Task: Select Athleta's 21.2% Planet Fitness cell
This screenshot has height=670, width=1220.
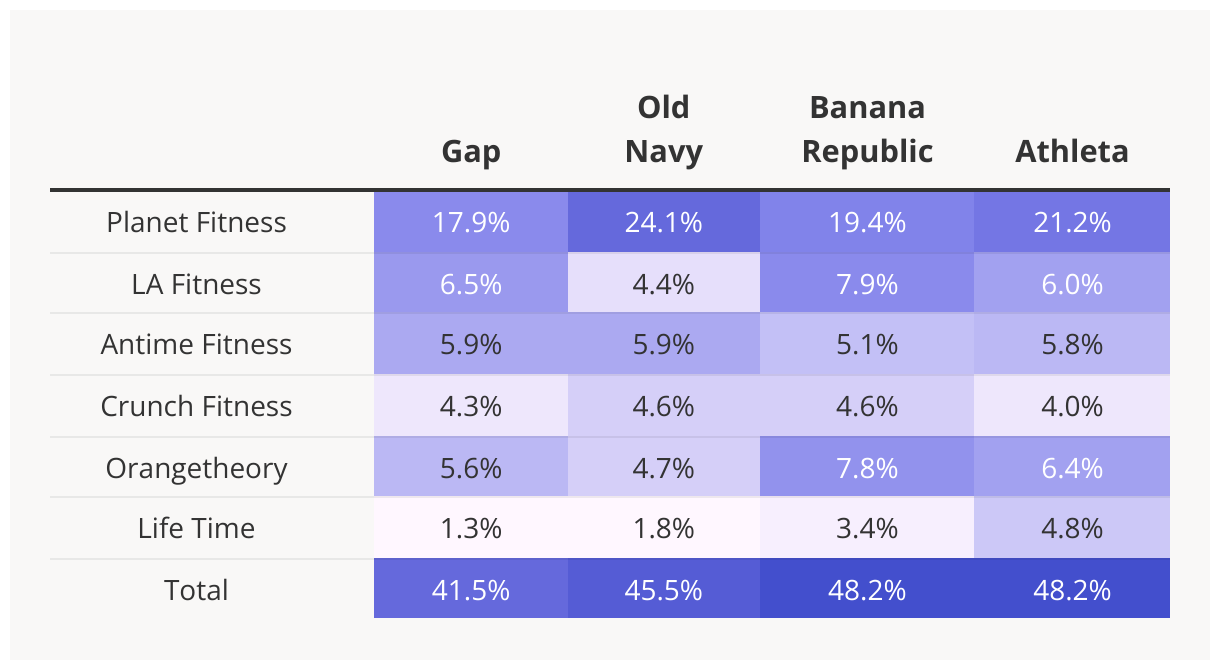Action: click(1072, 222)
